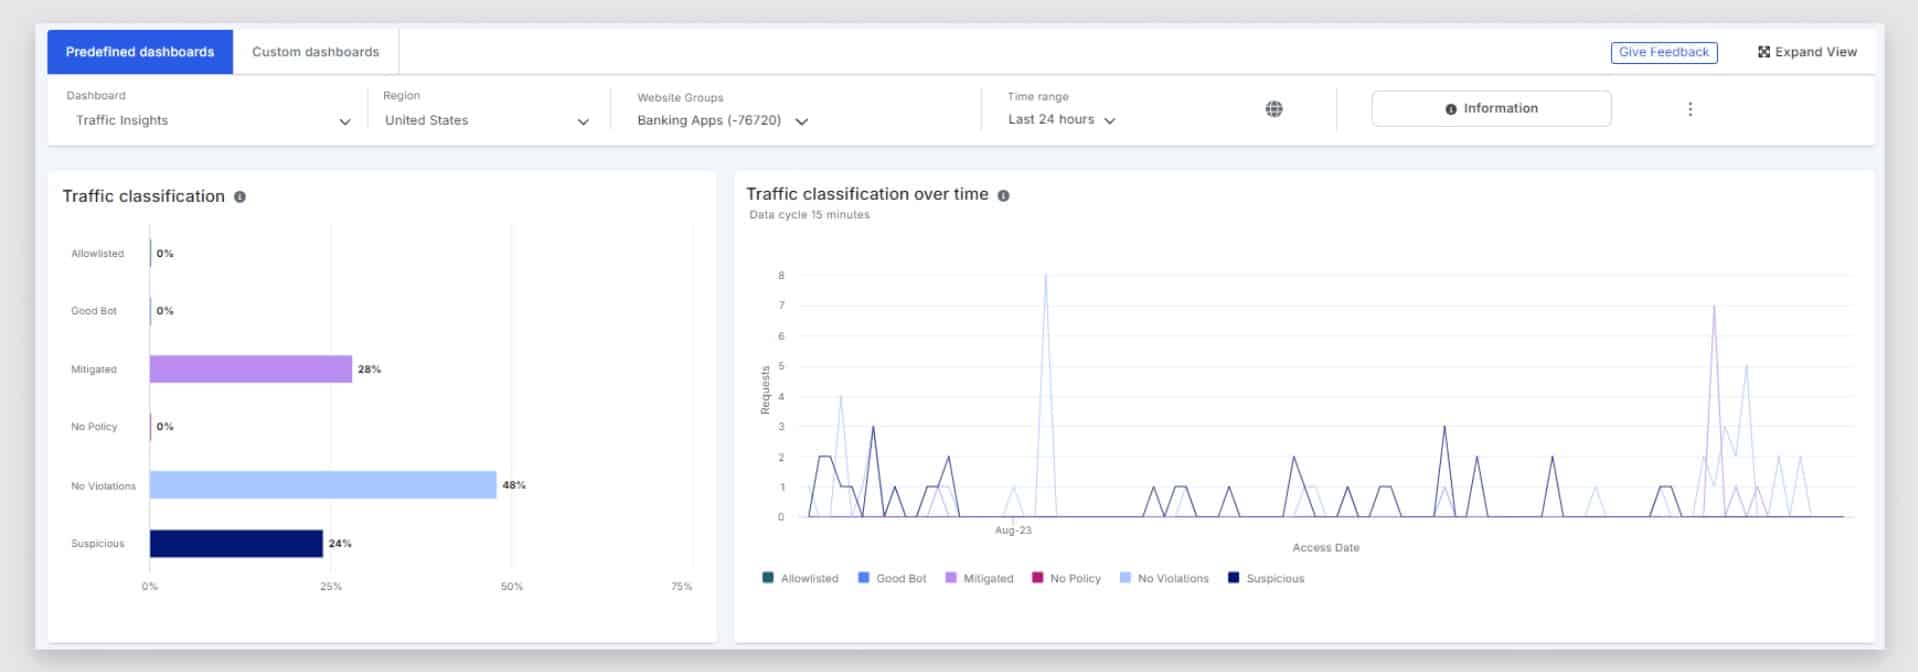Click the No Policy bar chart label

tap(94, 427)
